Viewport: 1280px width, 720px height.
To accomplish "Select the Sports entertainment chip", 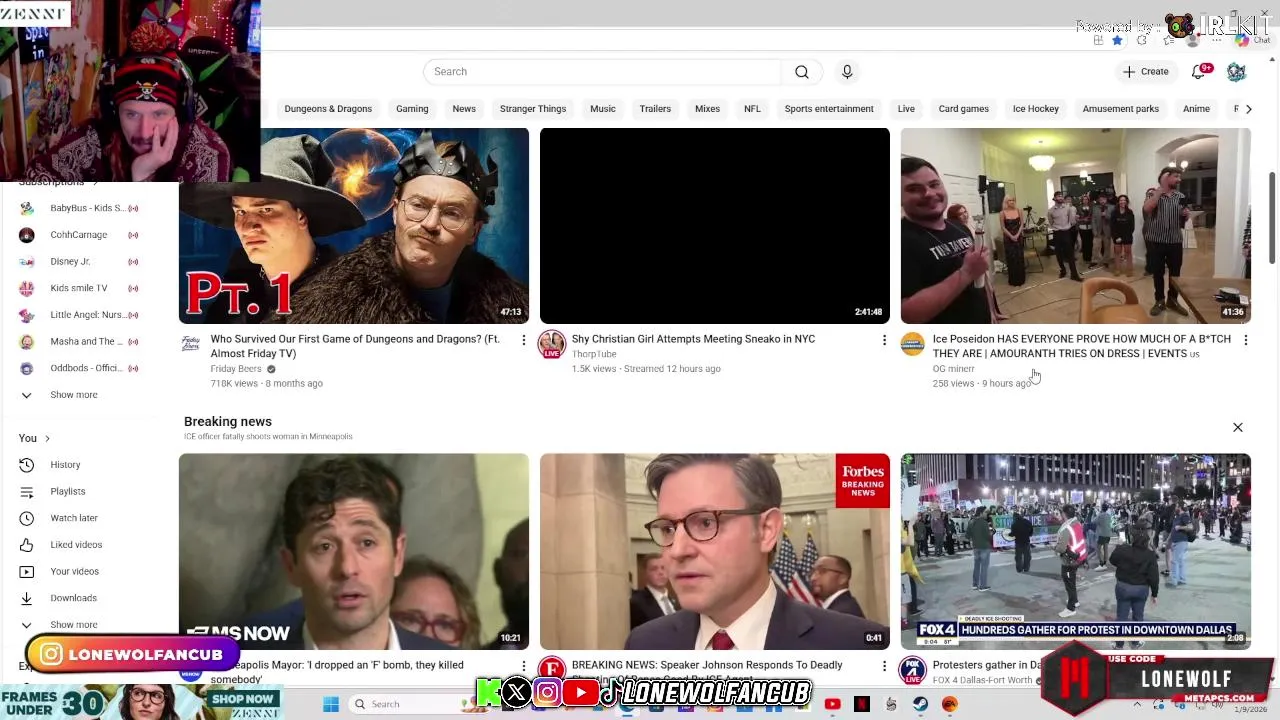I will click(829, 109).
